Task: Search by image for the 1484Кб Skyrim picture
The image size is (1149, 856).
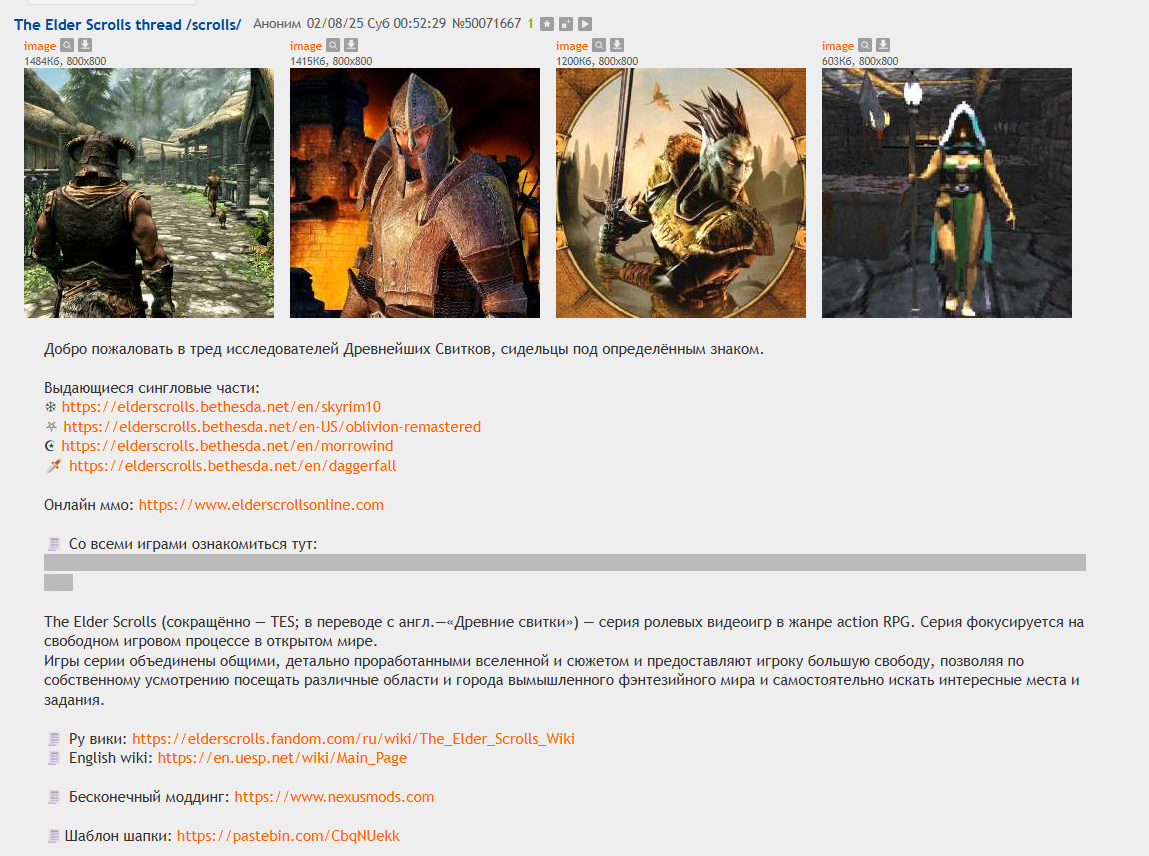Action: click(x=67, y=45)
